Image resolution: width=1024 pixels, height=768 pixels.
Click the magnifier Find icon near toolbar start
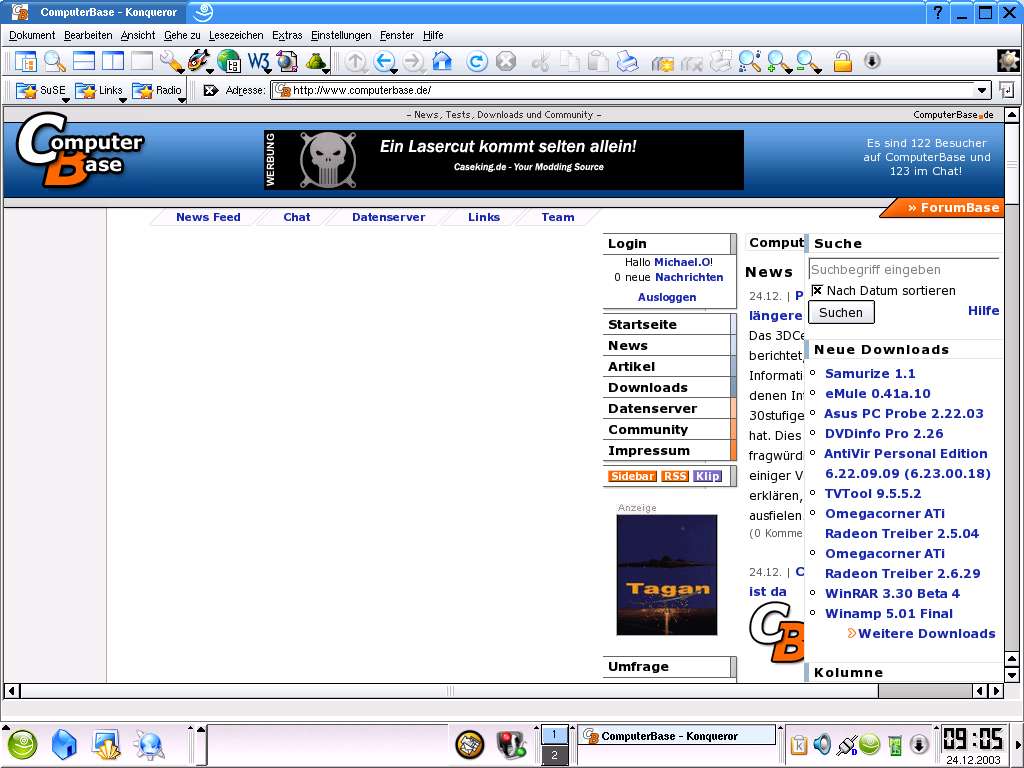[x=55, y=61]
